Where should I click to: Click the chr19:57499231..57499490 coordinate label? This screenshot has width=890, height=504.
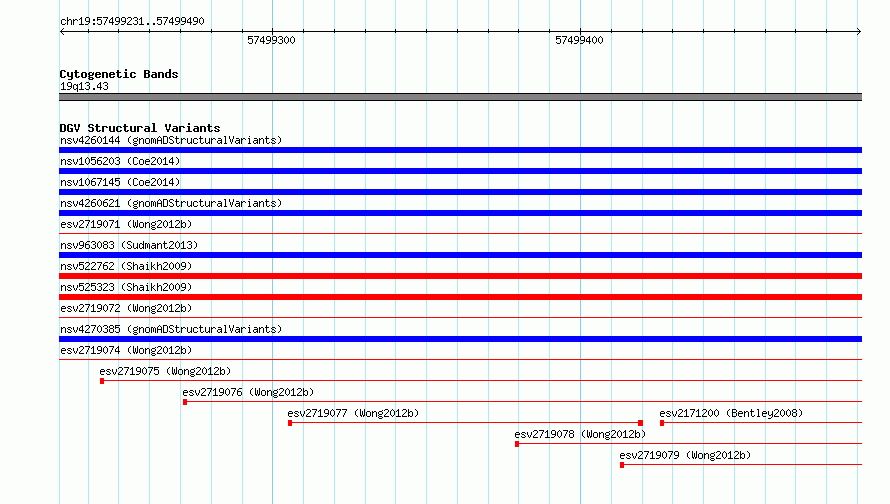coord(132,21)
